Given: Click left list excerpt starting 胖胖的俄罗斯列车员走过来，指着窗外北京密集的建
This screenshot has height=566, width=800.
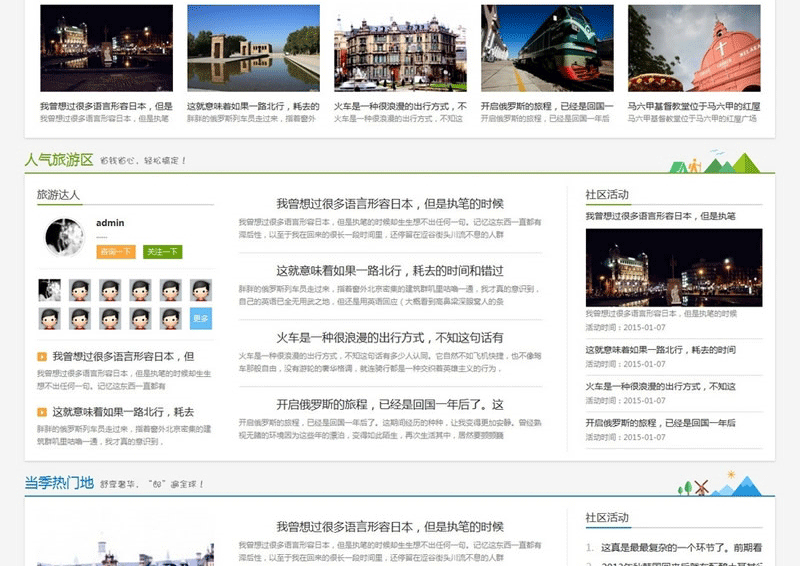Looking at the screenshot, I should click(x=124, y=435).
